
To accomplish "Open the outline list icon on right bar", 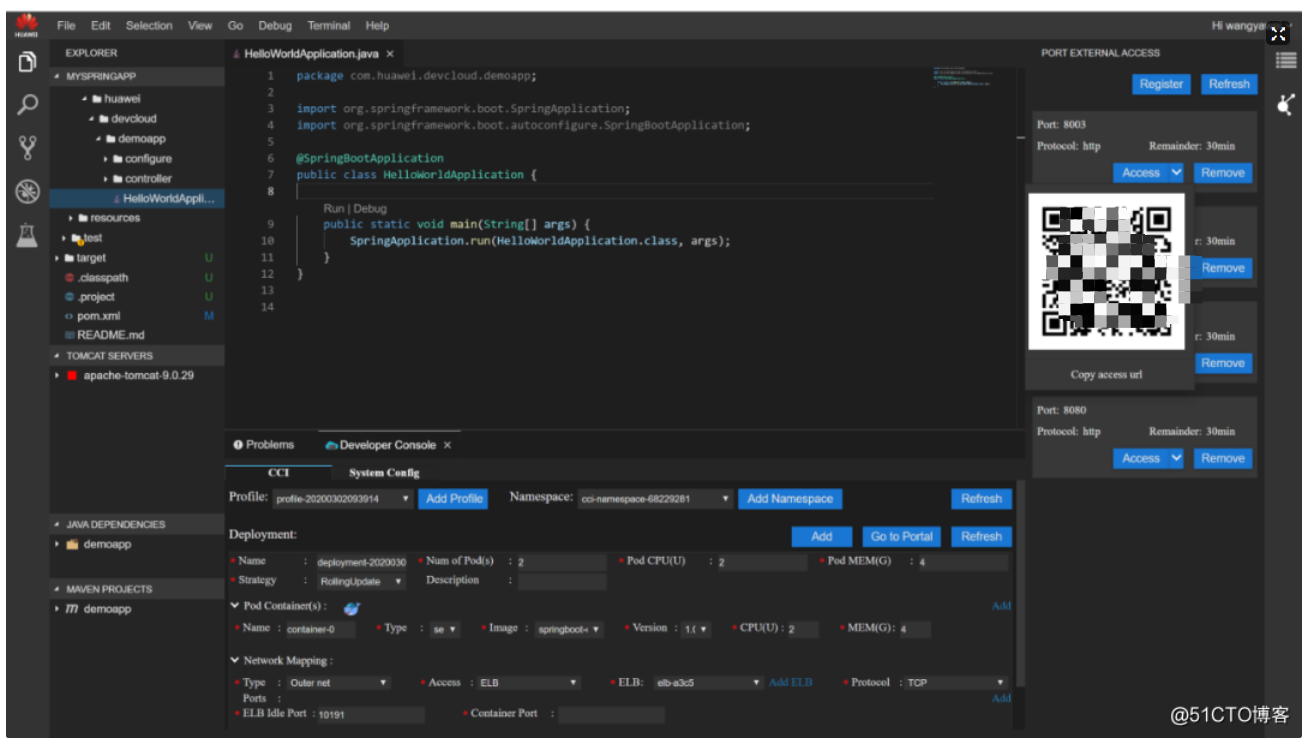I will click(1286, 61).
